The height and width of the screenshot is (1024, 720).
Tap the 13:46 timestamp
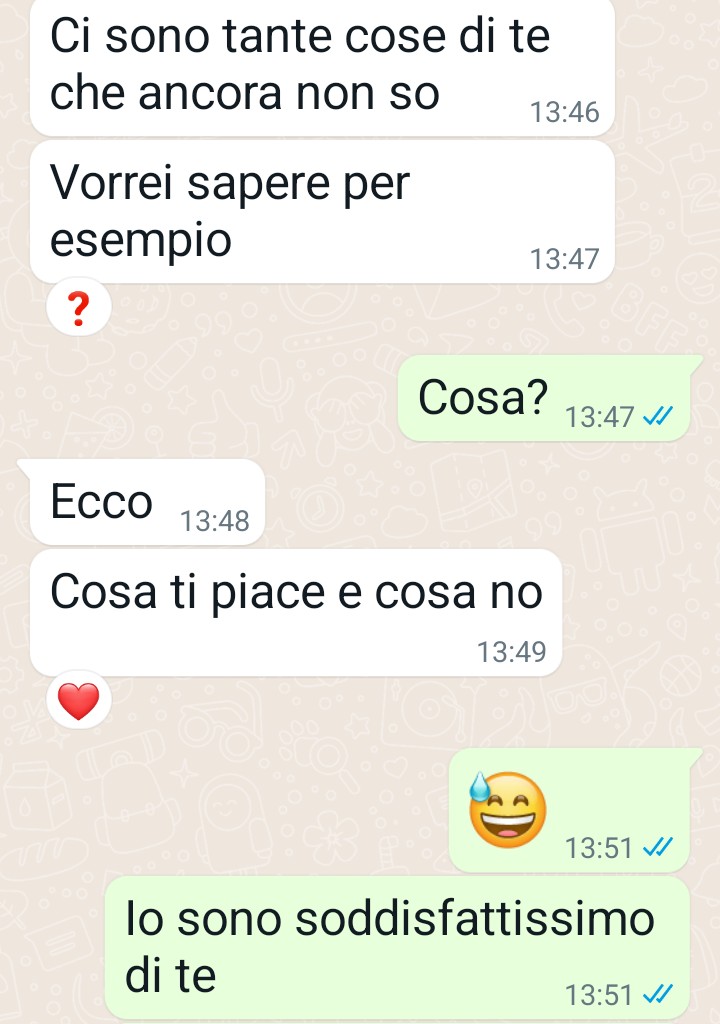565,112
